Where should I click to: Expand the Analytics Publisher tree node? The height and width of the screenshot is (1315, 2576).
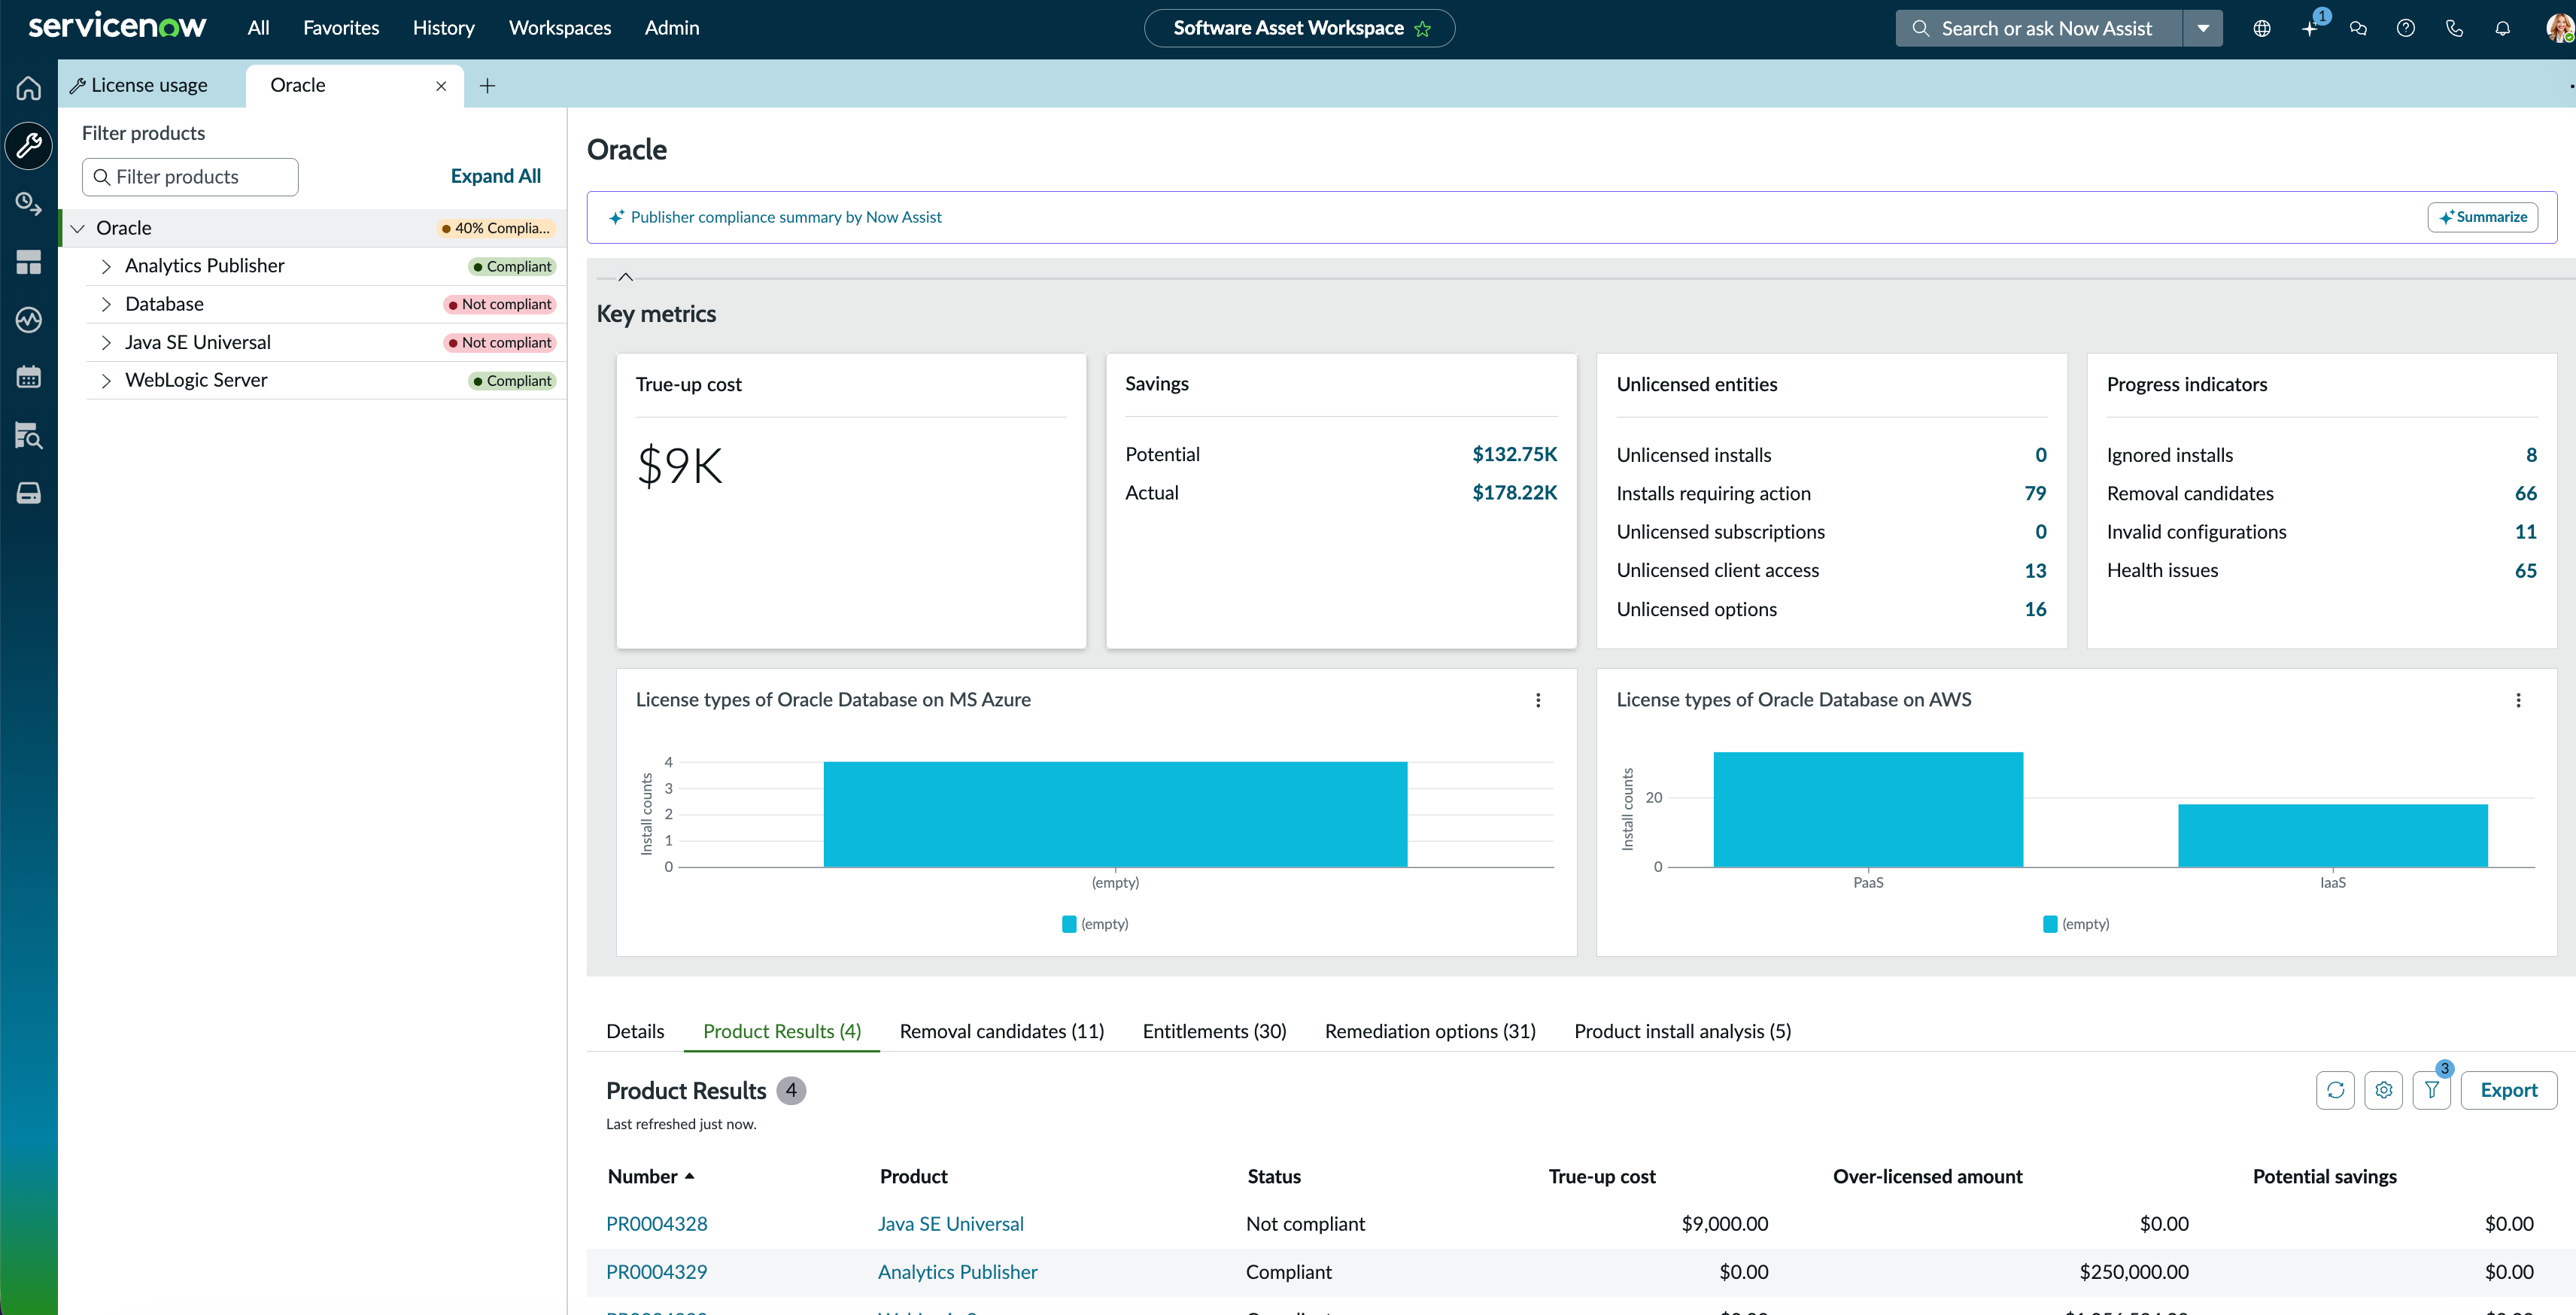point(106,266)
